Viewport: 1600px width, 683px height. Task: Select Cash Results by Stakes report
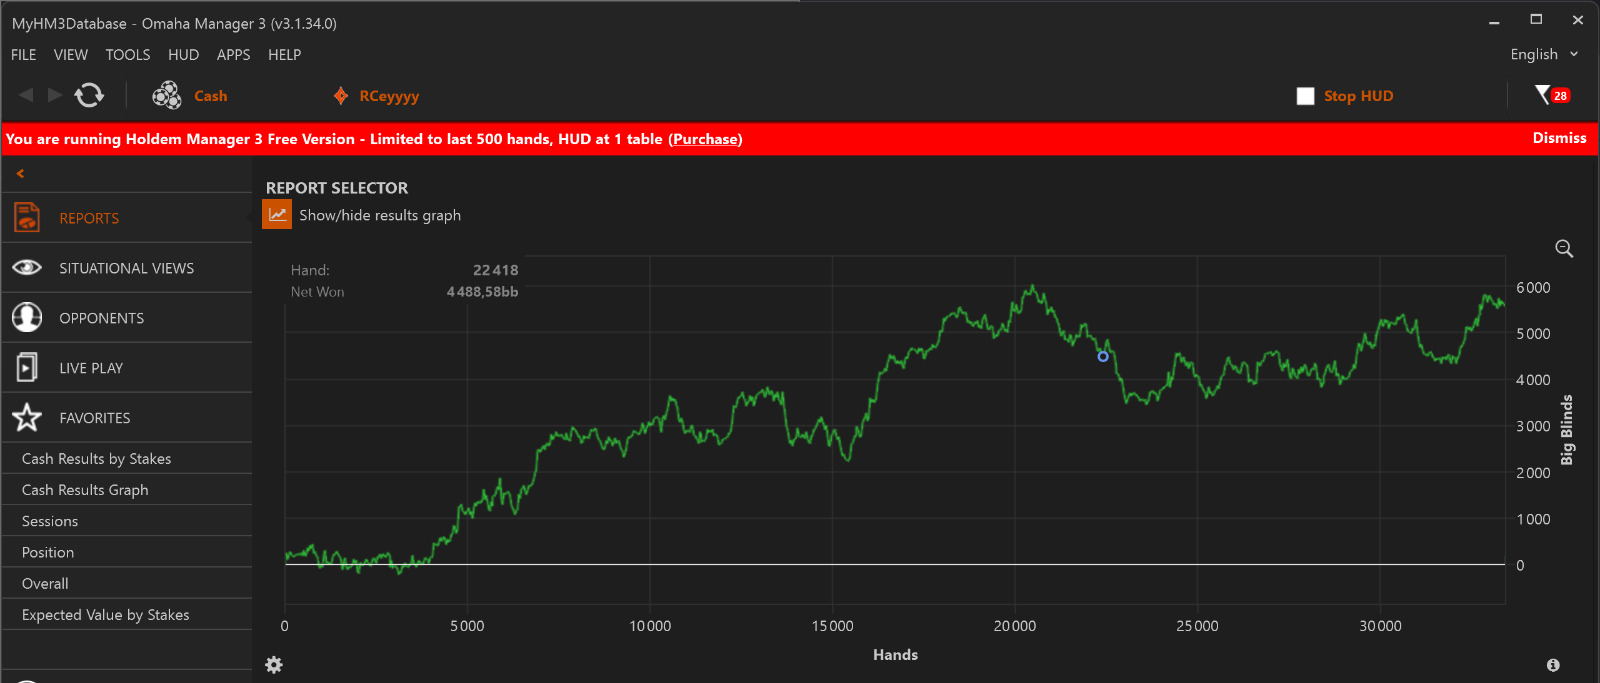pyautogui.click(x=96, y=459)
